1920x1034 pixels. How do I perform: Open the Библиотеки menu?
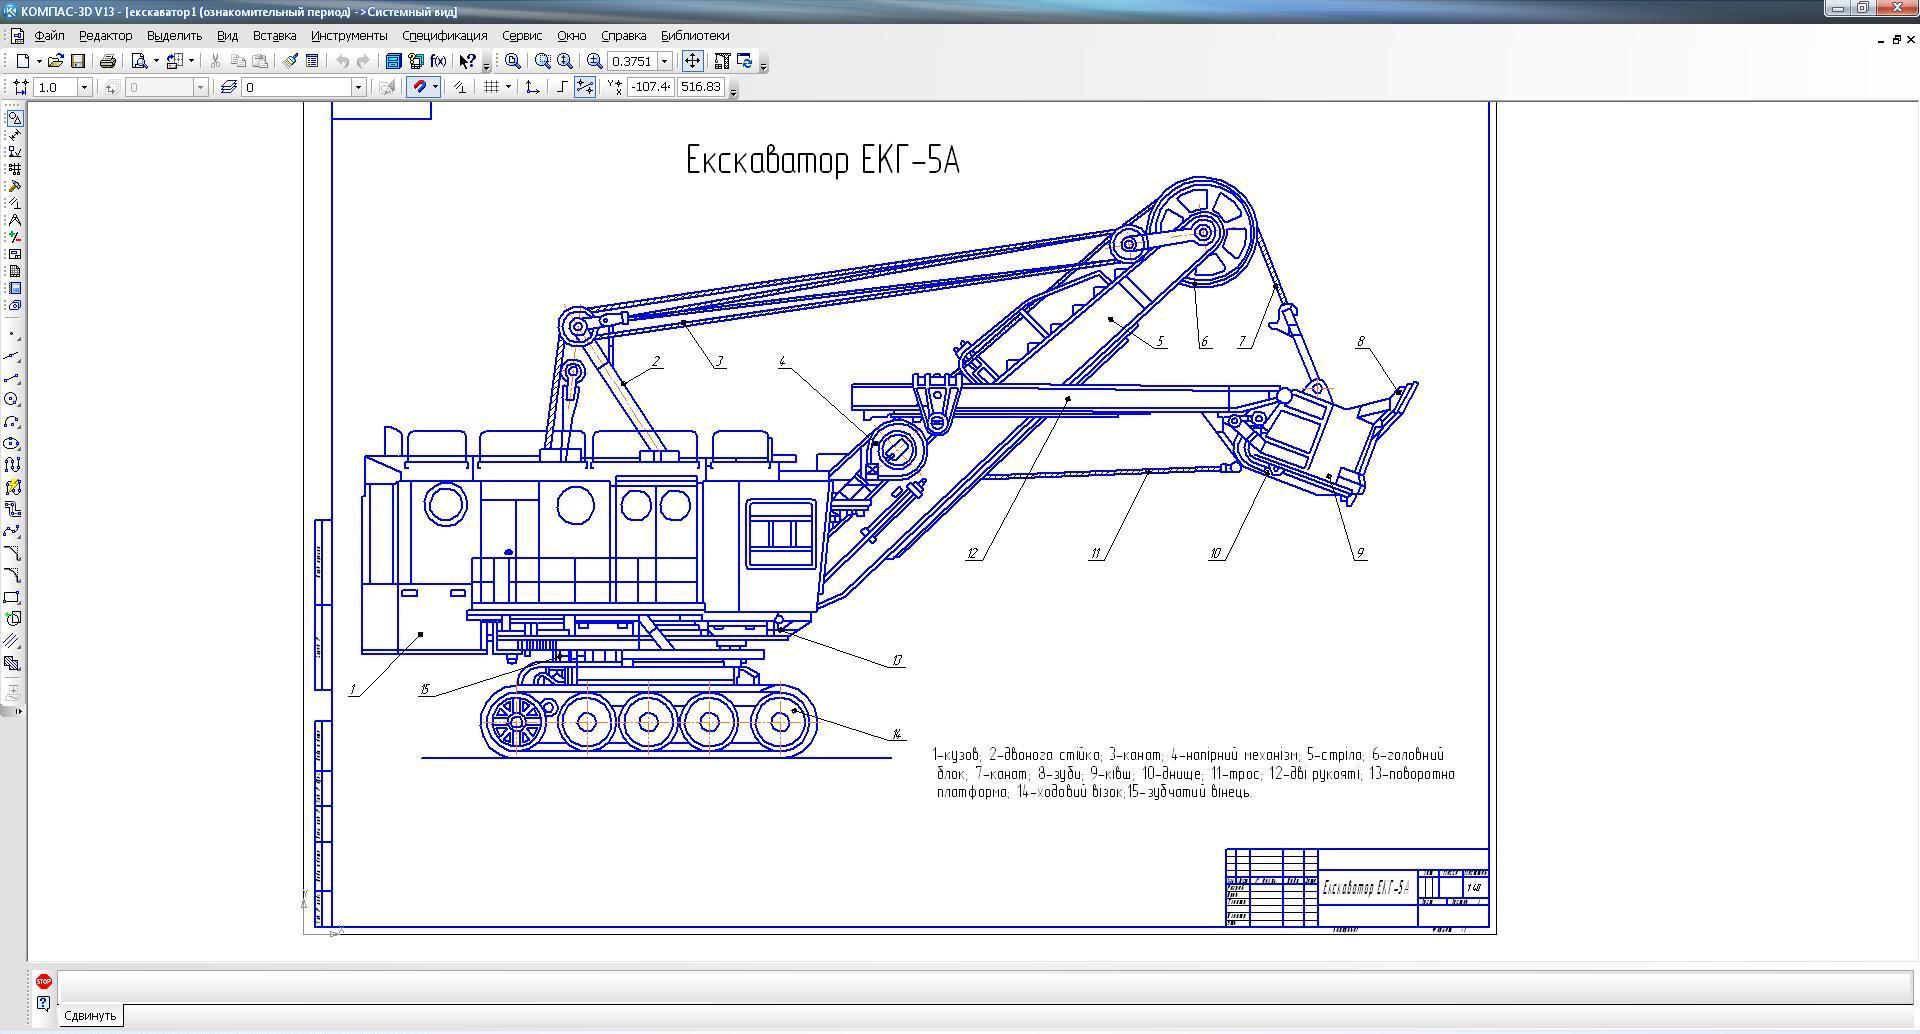tap(695, 36)
